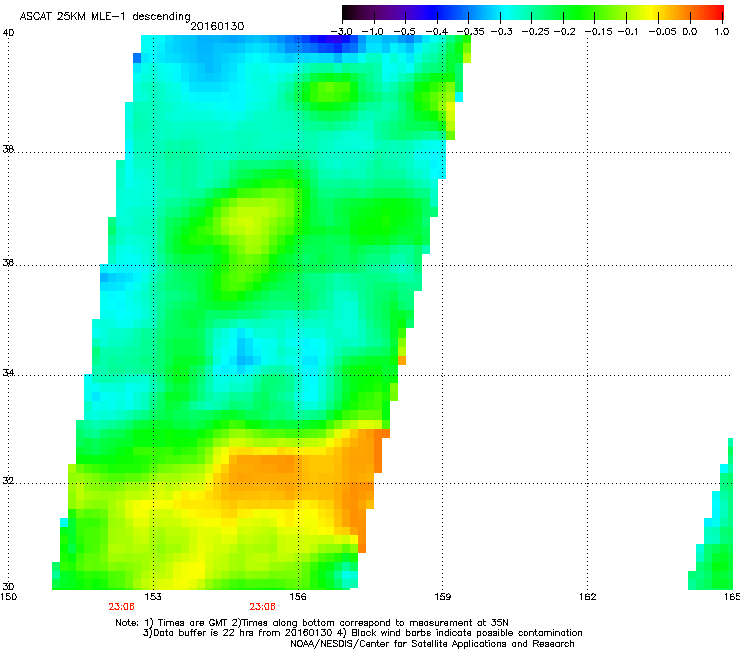Click the longitude 159 axis label
The image size is (740, 650).
tap(442, 597)
